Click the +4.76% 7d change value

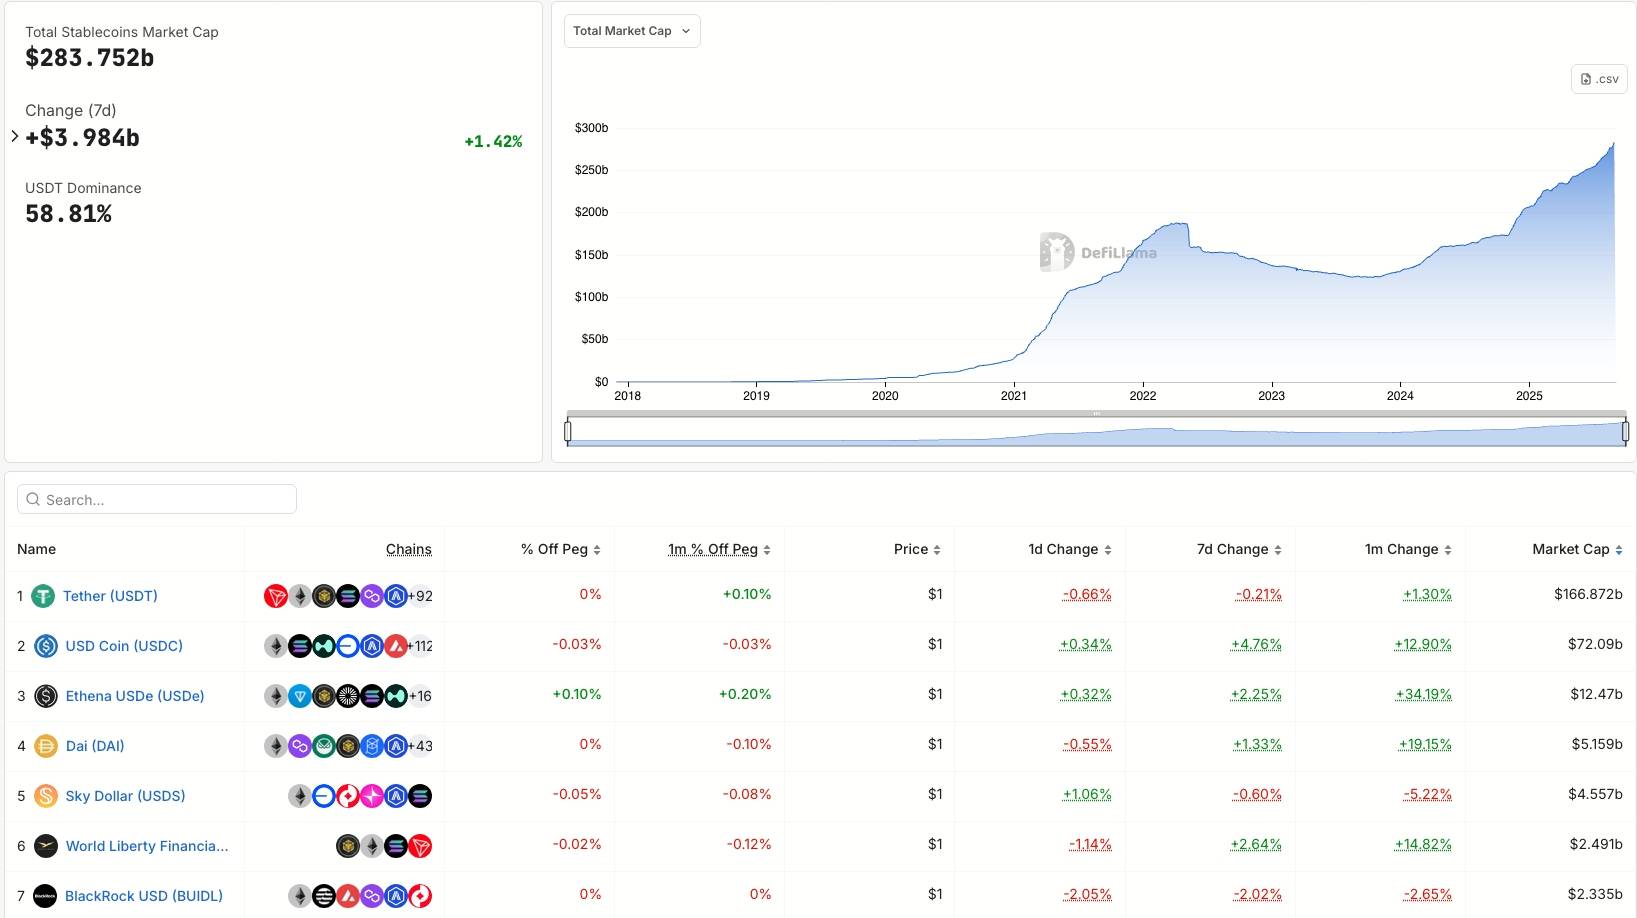click(x=1256, y=644)
